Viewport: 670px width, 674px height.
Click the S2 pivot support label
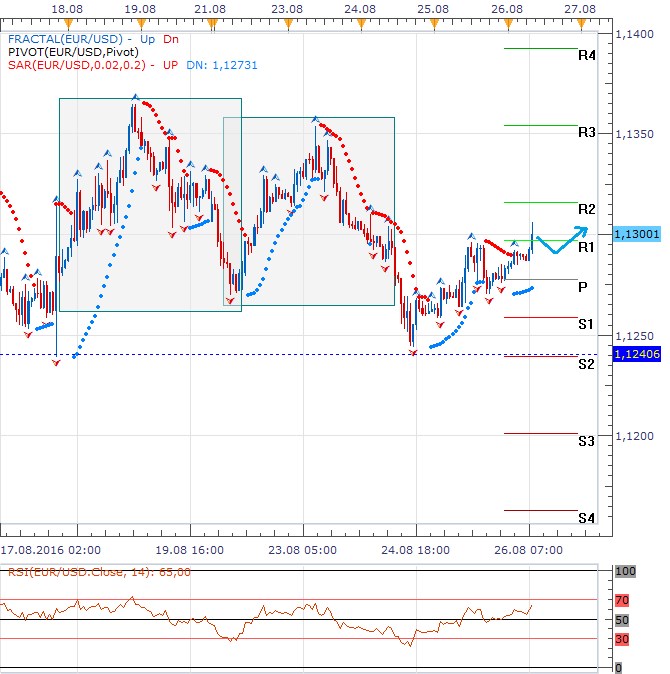pyautogui.click(x=587, y=364)
